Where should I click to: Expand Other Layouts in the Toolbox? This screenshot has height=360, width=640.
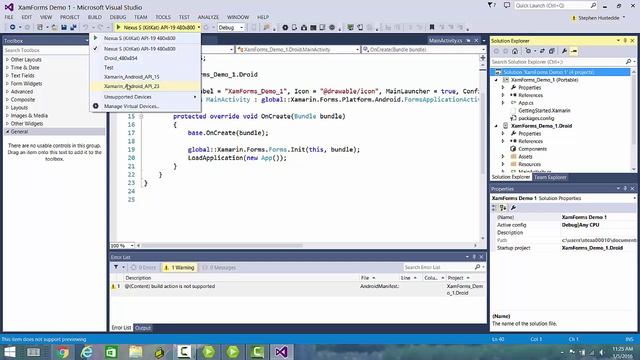(7, 60)
